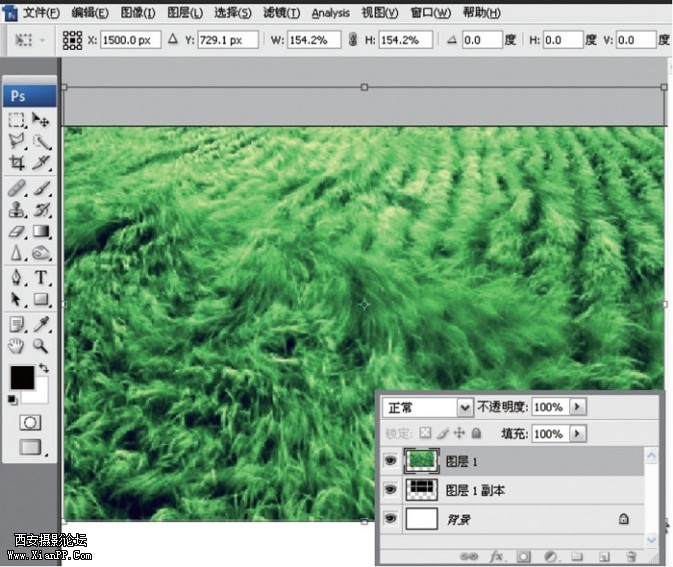673x567 pixels.
Task: Select the Eraser tool
Action: coord(17,232)
